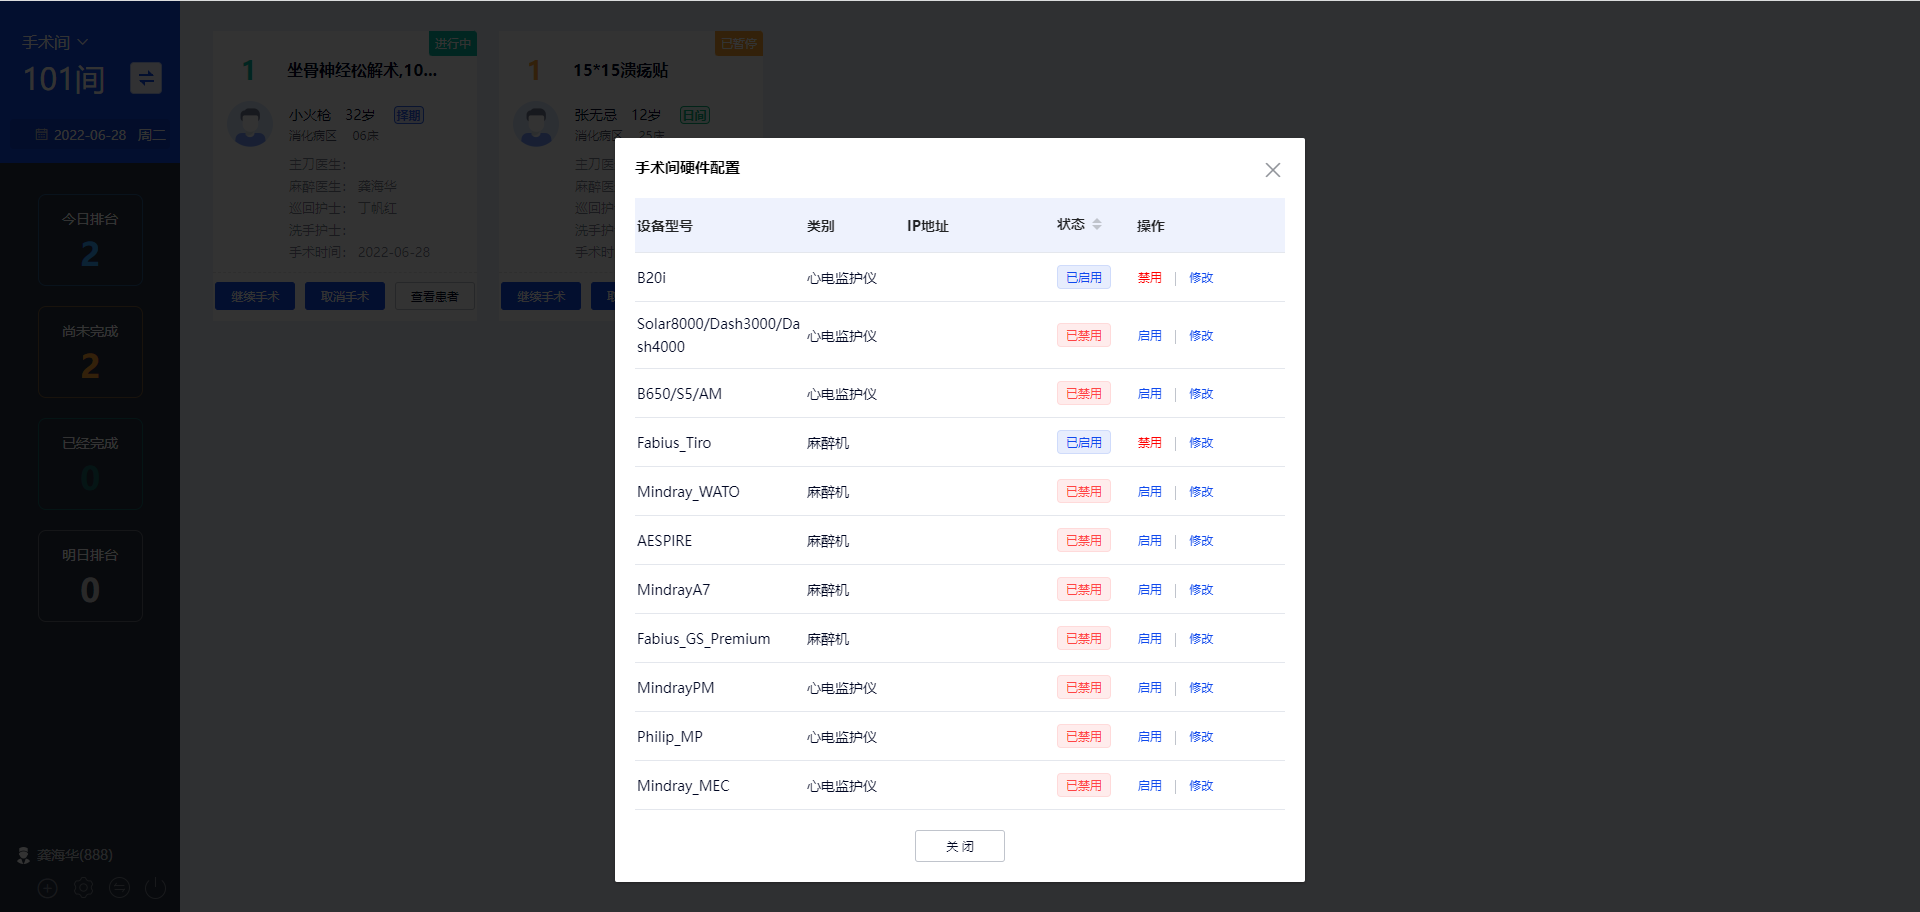Viewport: 1920px width, 912px height.
Task: Click the room switch icon beside 101间
Action: [146, 78]
